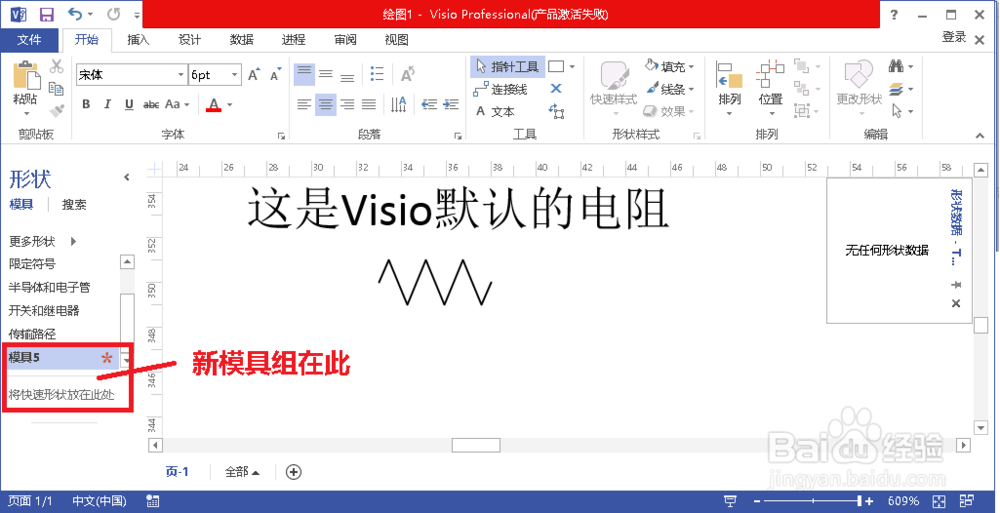Open the font color dropdown arrow

(x=230, y=104)
